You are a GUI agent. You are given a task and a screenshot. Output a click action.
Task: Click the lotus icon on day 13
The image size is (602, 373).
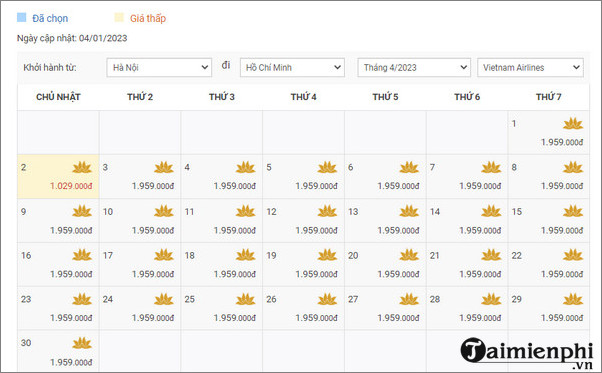(x=409, y=211)
